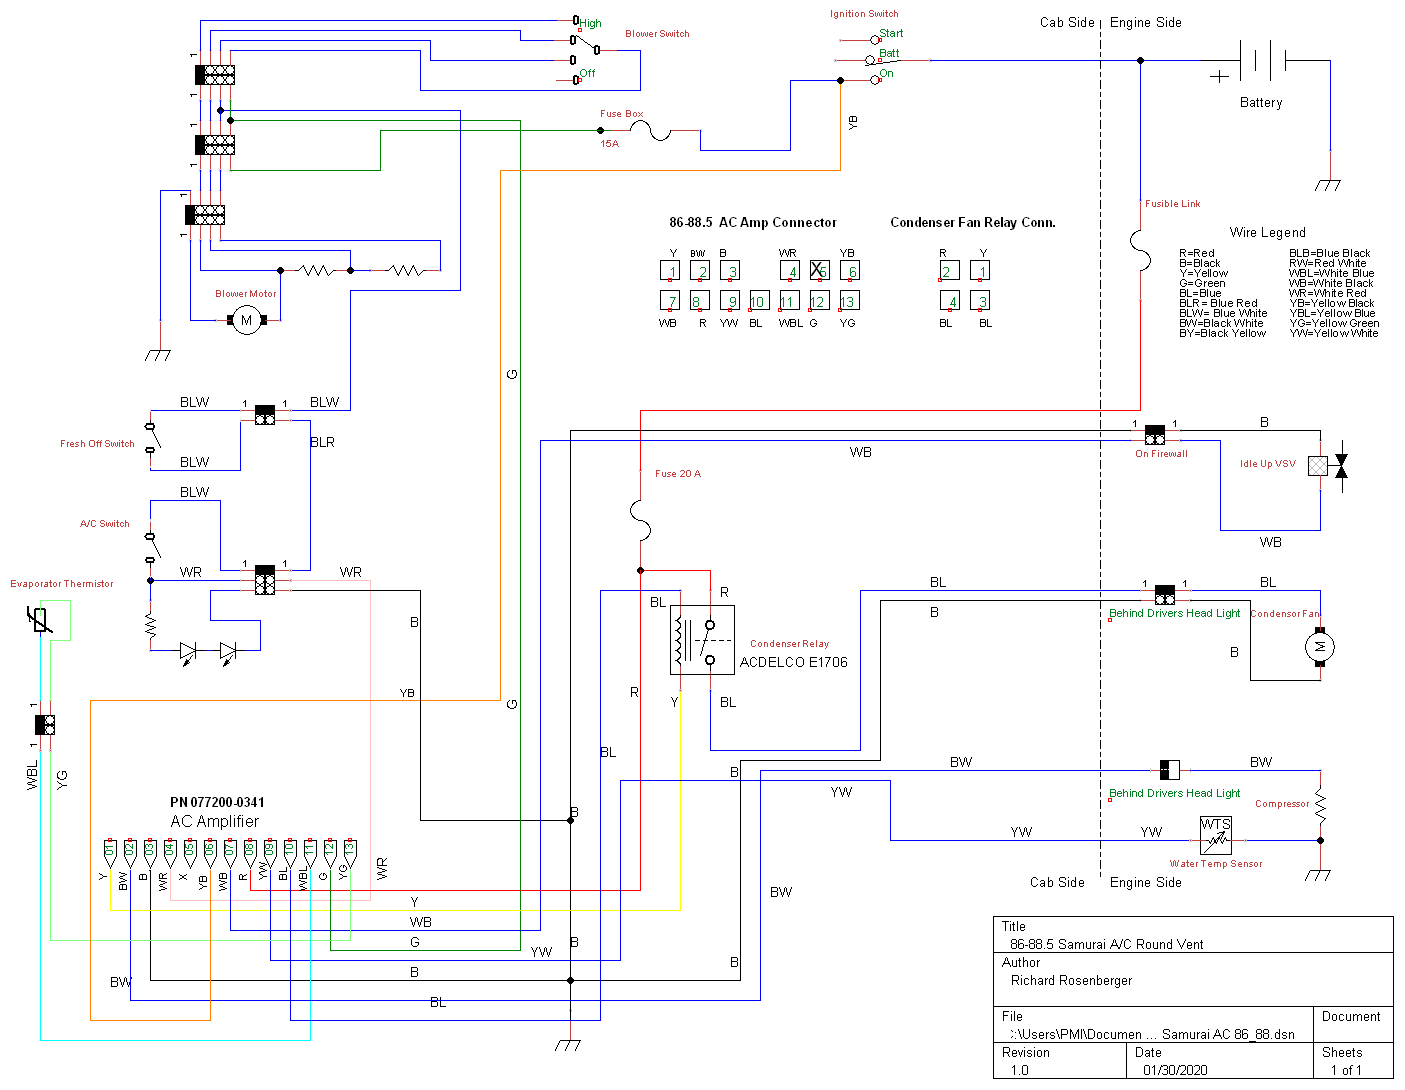The image size is (1405, 1090).
Task: Click the Water Temp Sensor WTS symbol
Action: (x=1215, y=834)
